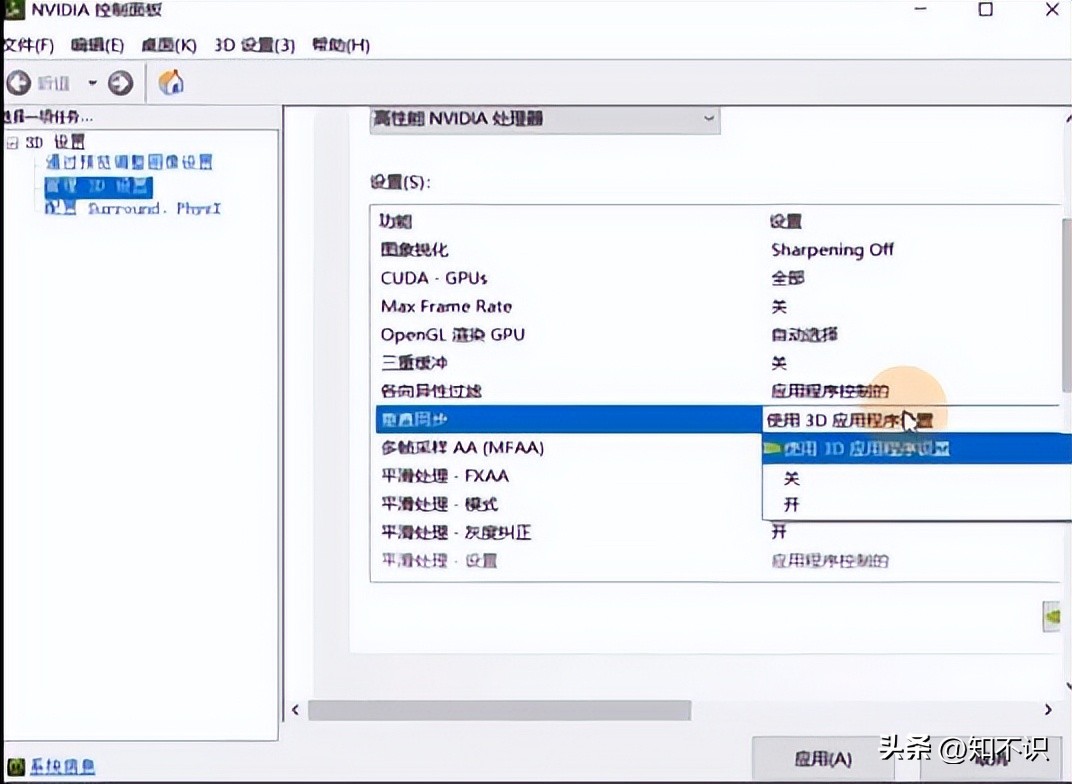Click the Home icon in the toolbar
The image size is (1072, 784).
coord(170,82)
